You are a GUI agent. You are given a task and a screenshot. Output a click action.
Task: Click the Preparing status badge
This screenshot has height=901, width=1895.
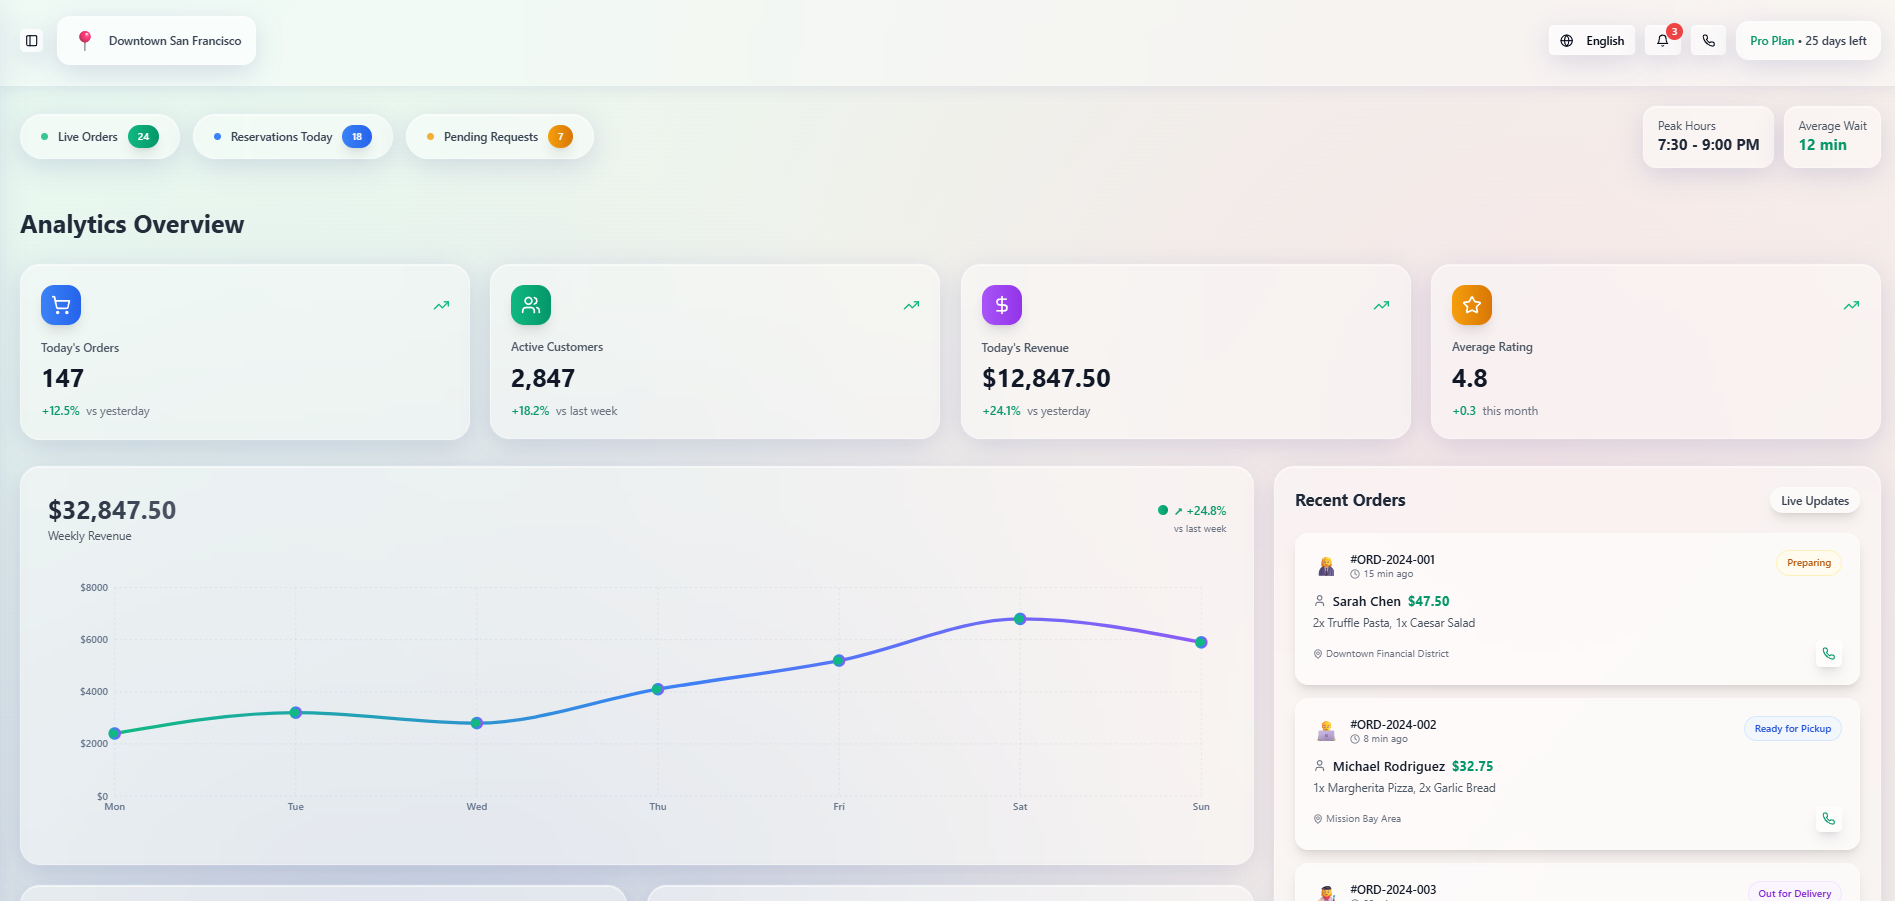point(1808,563)
